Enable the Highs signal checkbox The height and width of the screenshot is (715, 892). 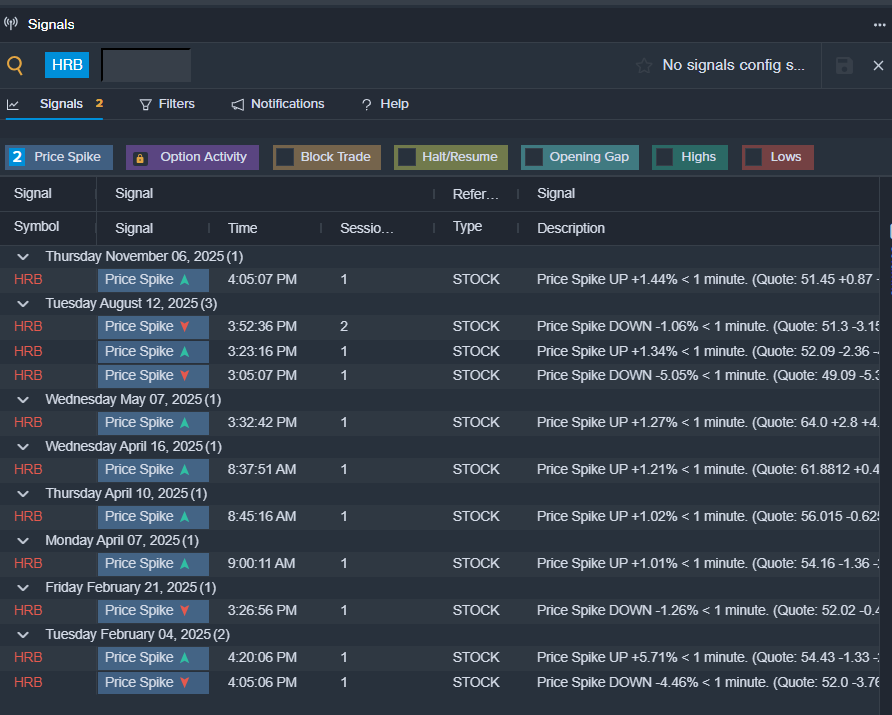pos(665,157)
